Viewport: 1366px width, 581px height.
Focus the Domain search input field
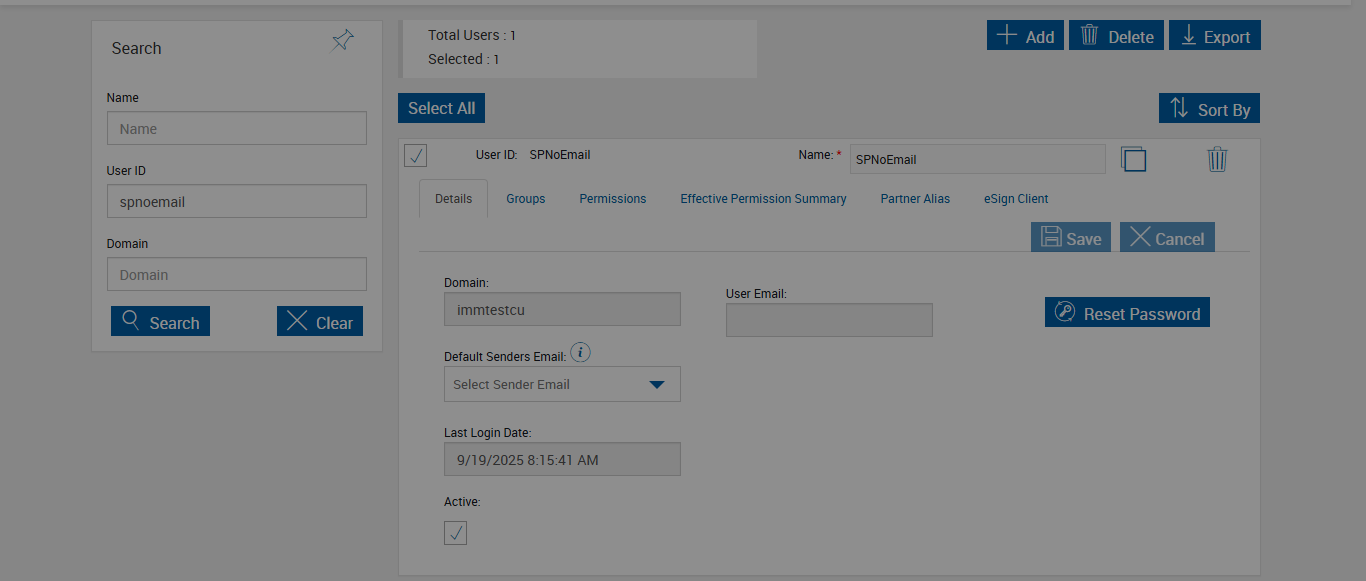[x=237, y=274]
